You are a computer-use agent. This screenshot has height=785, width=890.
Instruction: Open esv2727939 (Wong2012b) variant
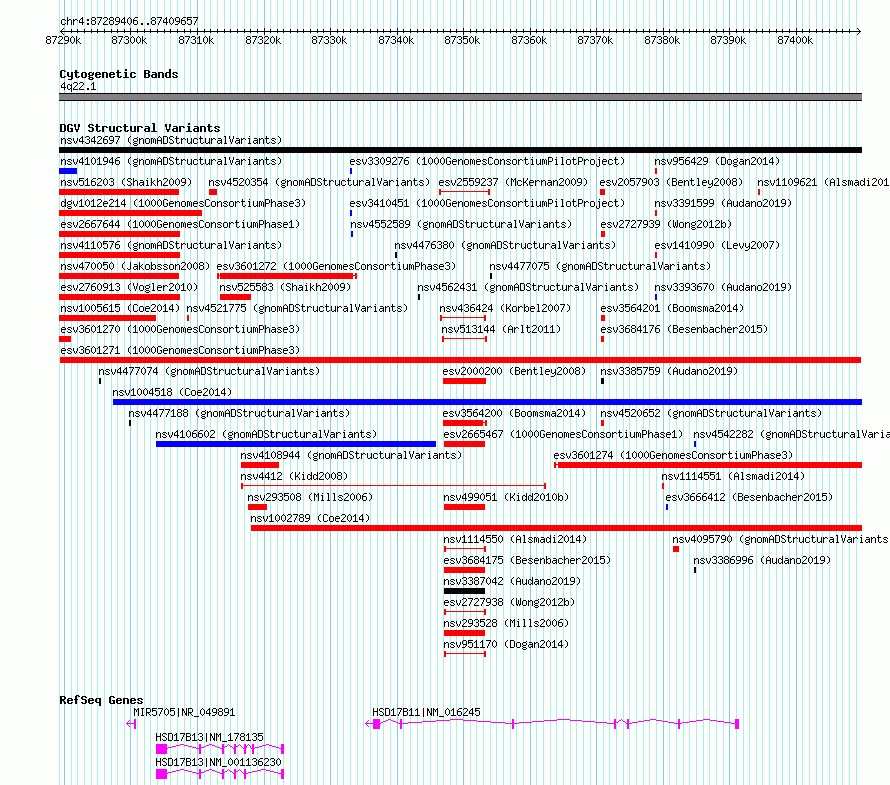666,224
